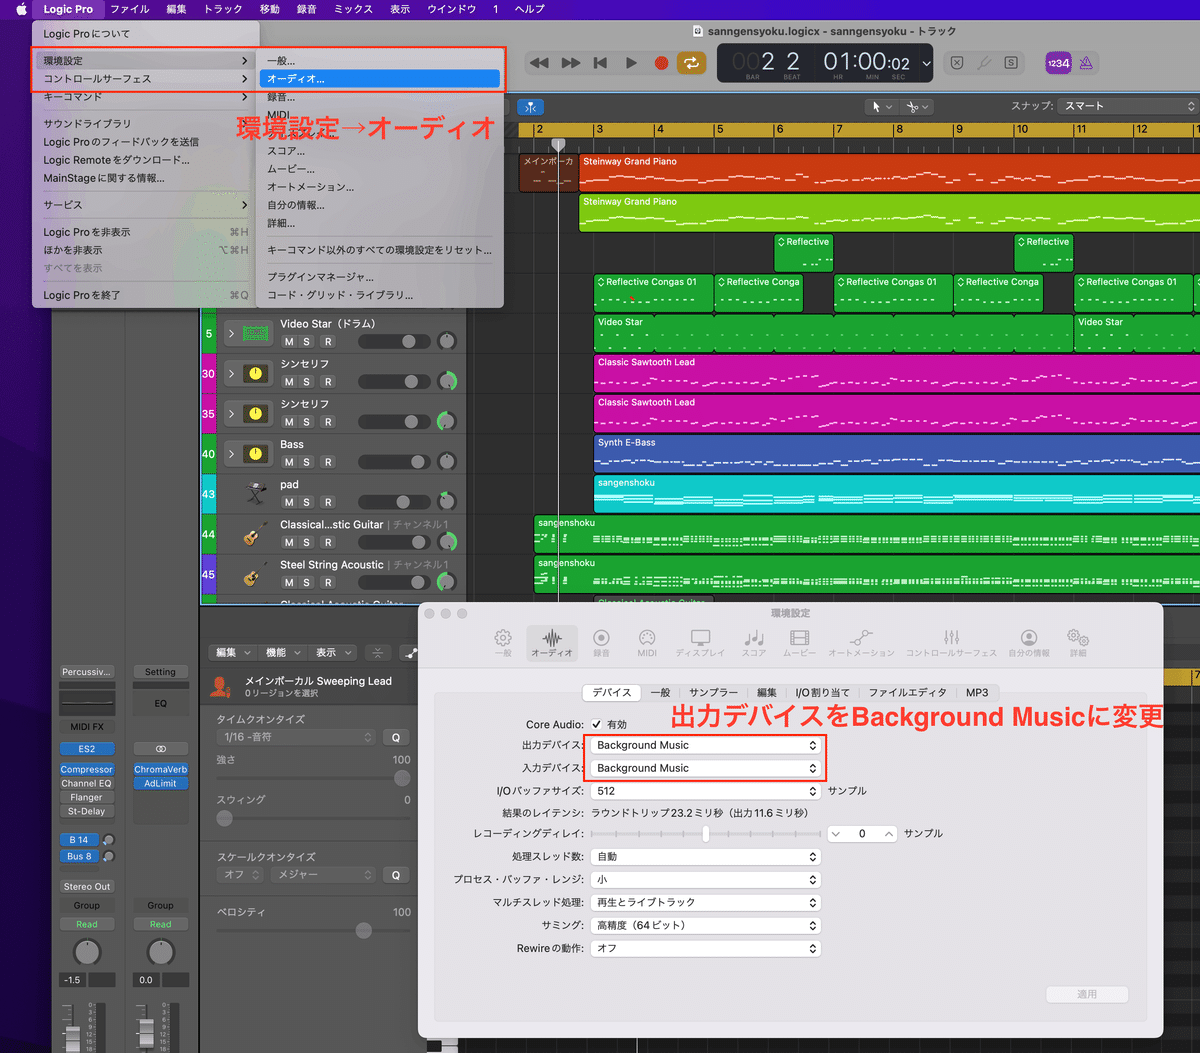Open the スナップ smart dropdown
This screenshot has height=1053, width=1200.
(1128, 106)
